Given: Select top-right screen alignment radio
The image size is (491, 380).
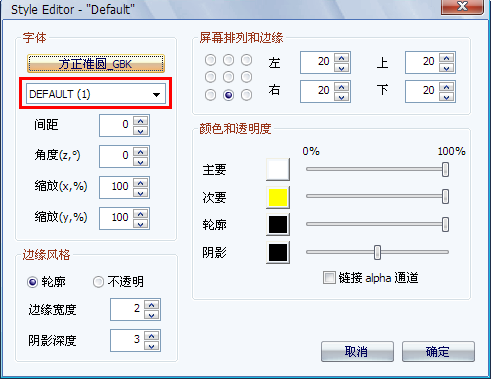Looking at the screenshot, I should tap(246, 60).
